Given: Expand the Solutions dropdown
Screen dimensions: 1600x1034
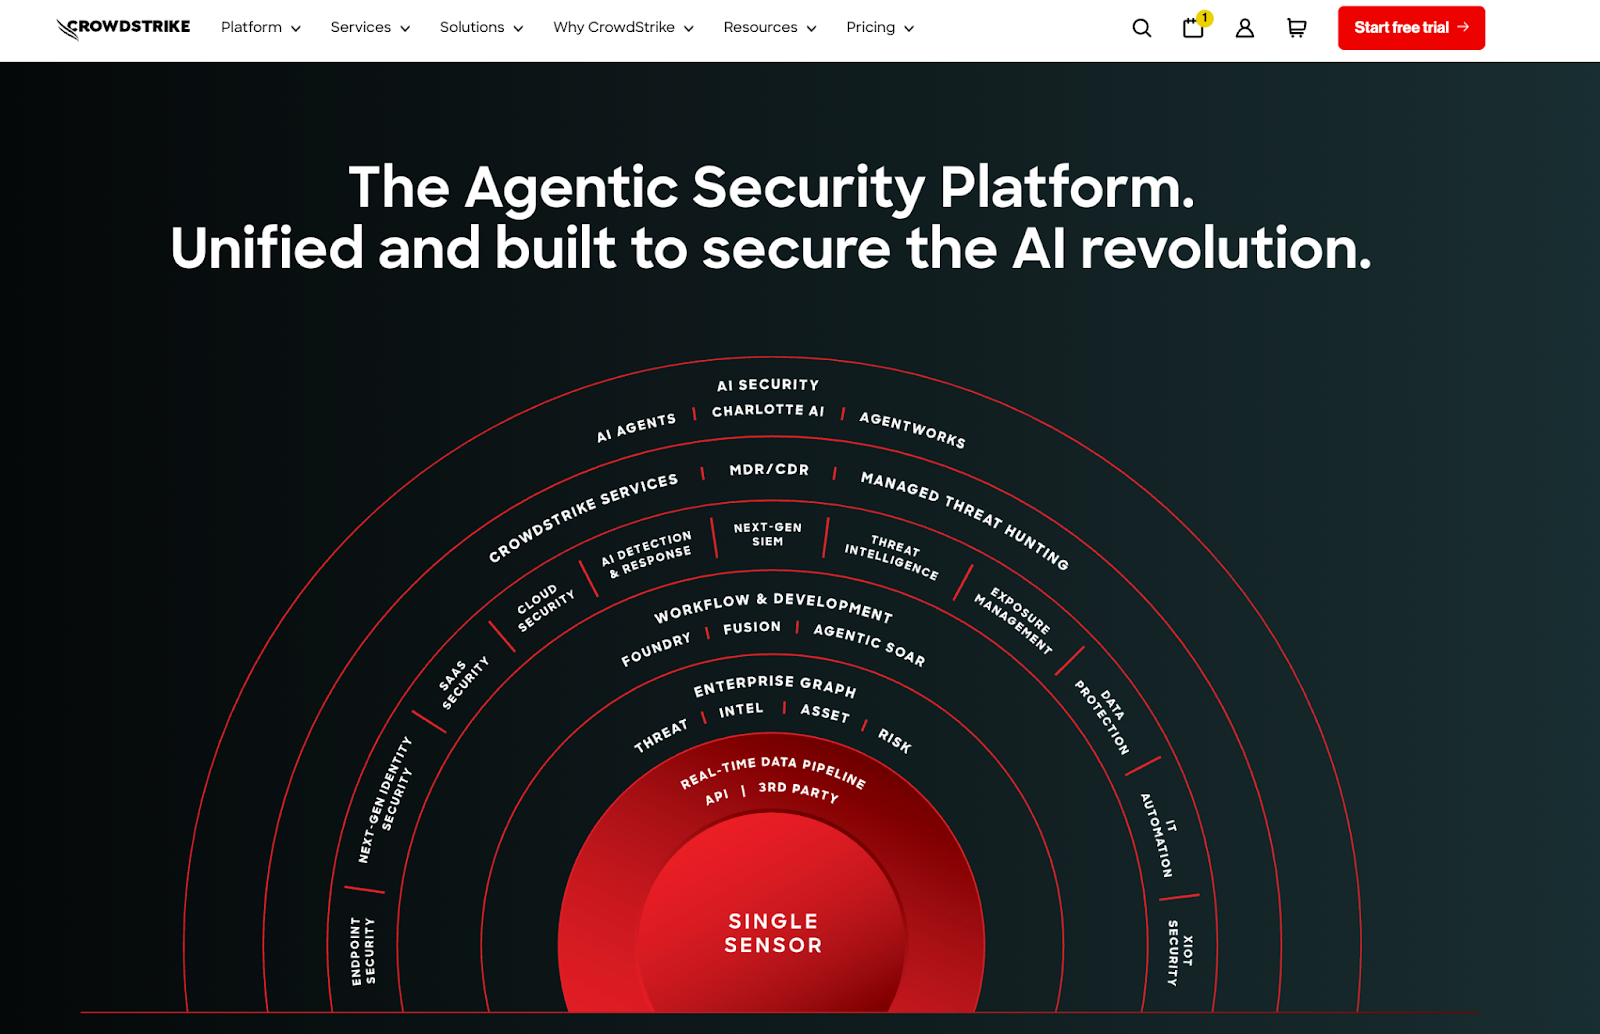Looking at the screenshot, I should coord(481,28).
